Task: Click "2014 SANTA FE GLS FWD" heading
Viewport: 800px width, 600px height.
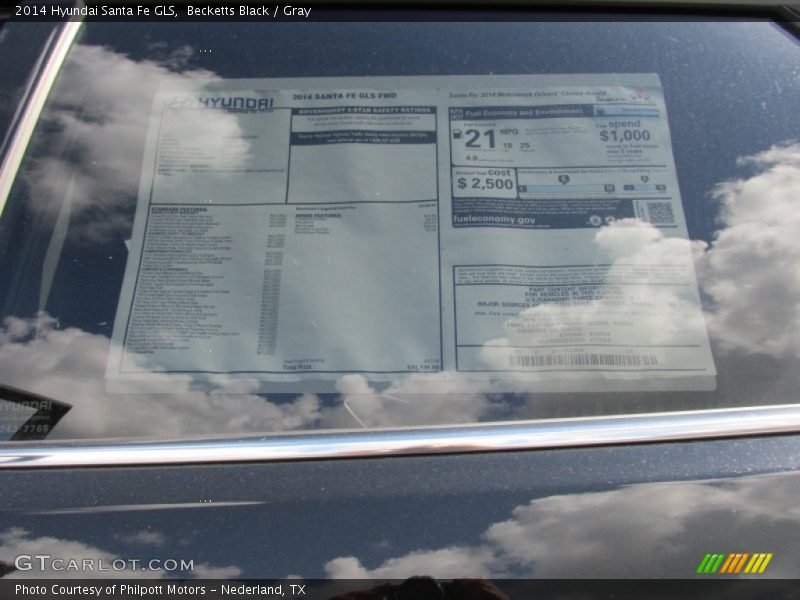Action: click(x=344, y=96)
